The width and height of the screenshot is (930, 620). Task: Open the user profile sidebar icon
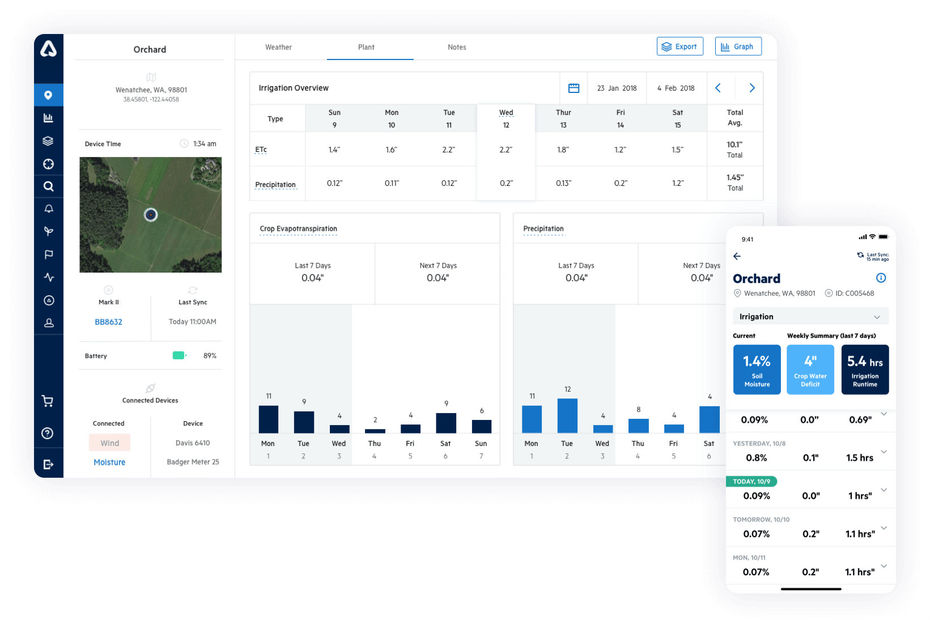coord(48,323)
